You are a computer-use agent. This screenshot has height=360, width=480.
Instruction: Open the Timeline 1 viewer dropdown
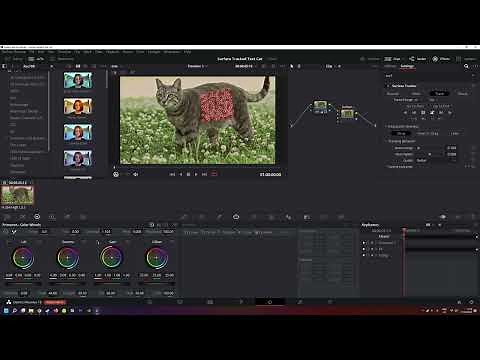click(197, 66)
